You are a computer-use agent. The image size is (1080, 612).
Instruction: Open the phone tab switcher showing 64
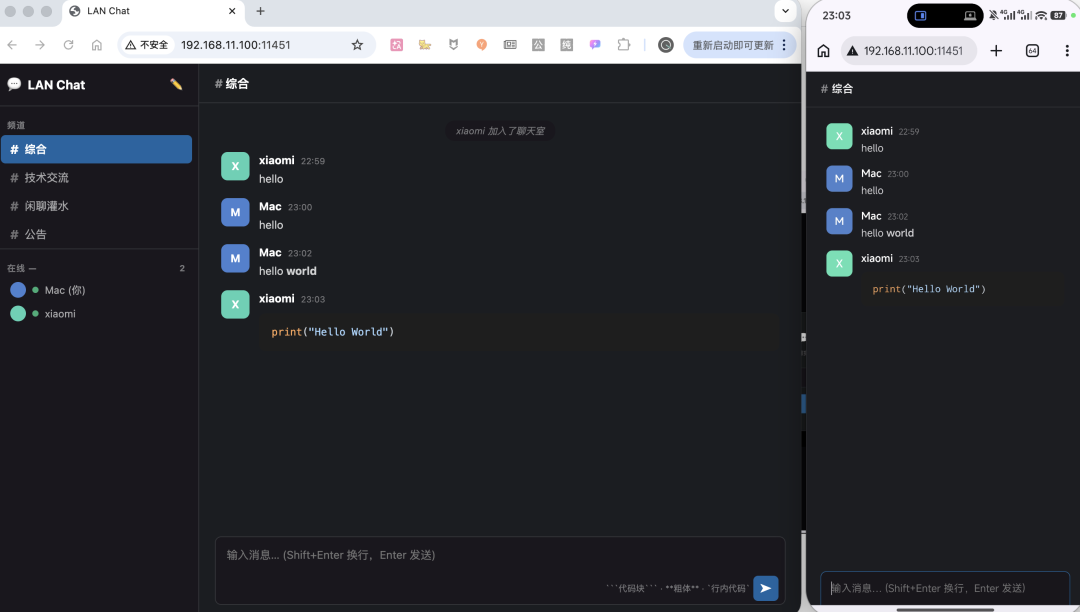tap(1032, 51)
